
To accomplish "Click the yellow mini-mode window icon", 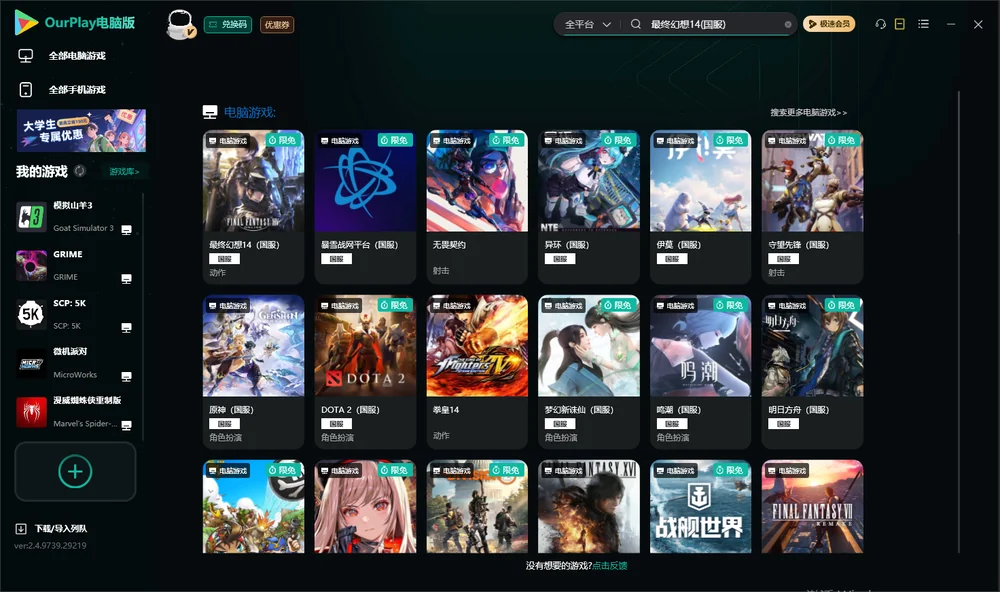I will pyautogui.click(x=899, y=24).
